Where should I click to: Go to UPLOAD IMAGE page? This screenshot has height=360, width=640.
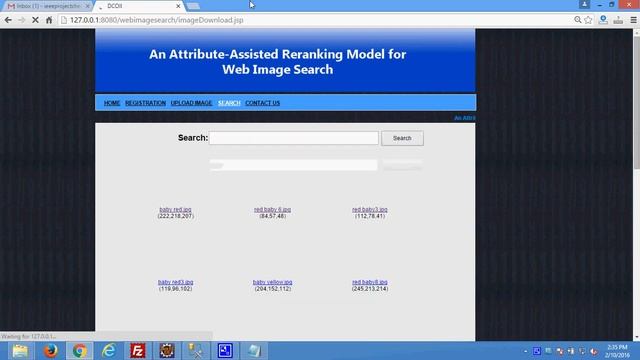click(x=191, y=103)
